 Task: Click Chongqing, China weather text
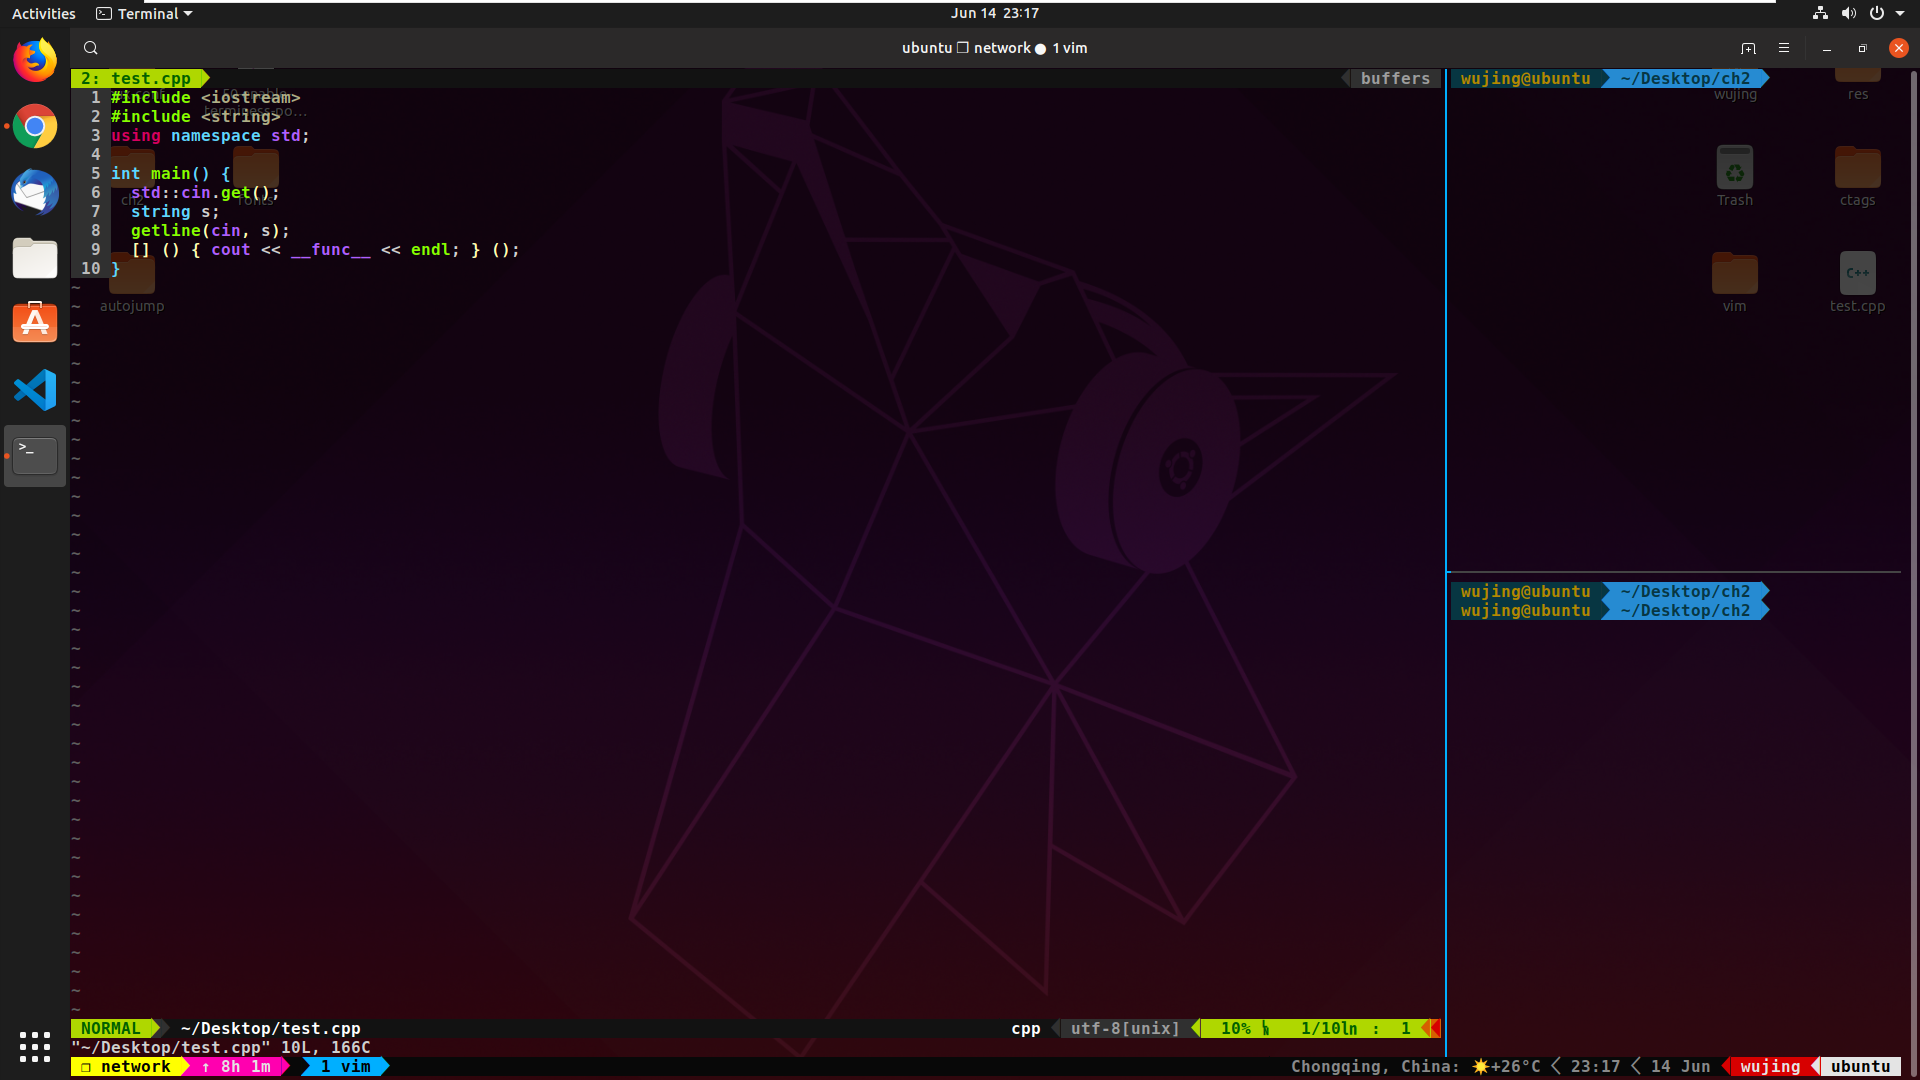1375,1067
